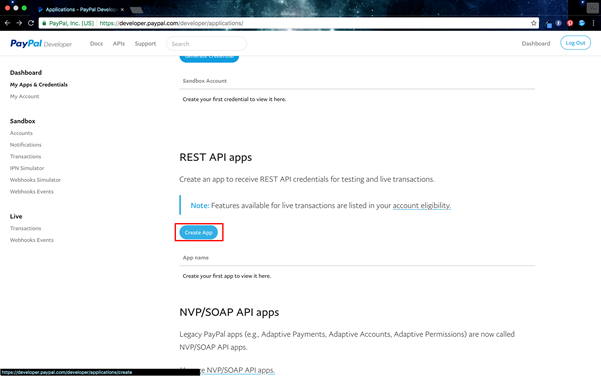The width and height of the screenshot is (601, 376).
Task: Follow the account eligibility link
Action: 422,206
